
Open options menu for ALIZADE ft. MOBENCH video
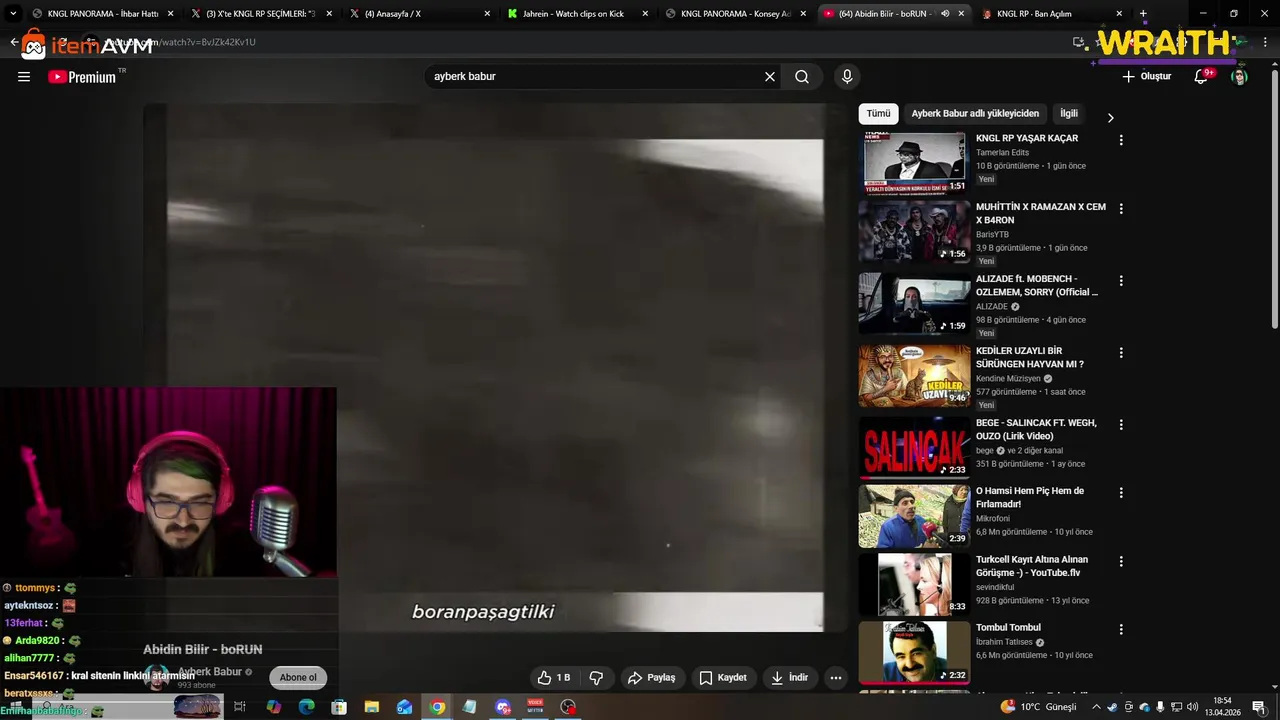point(1121,281)
